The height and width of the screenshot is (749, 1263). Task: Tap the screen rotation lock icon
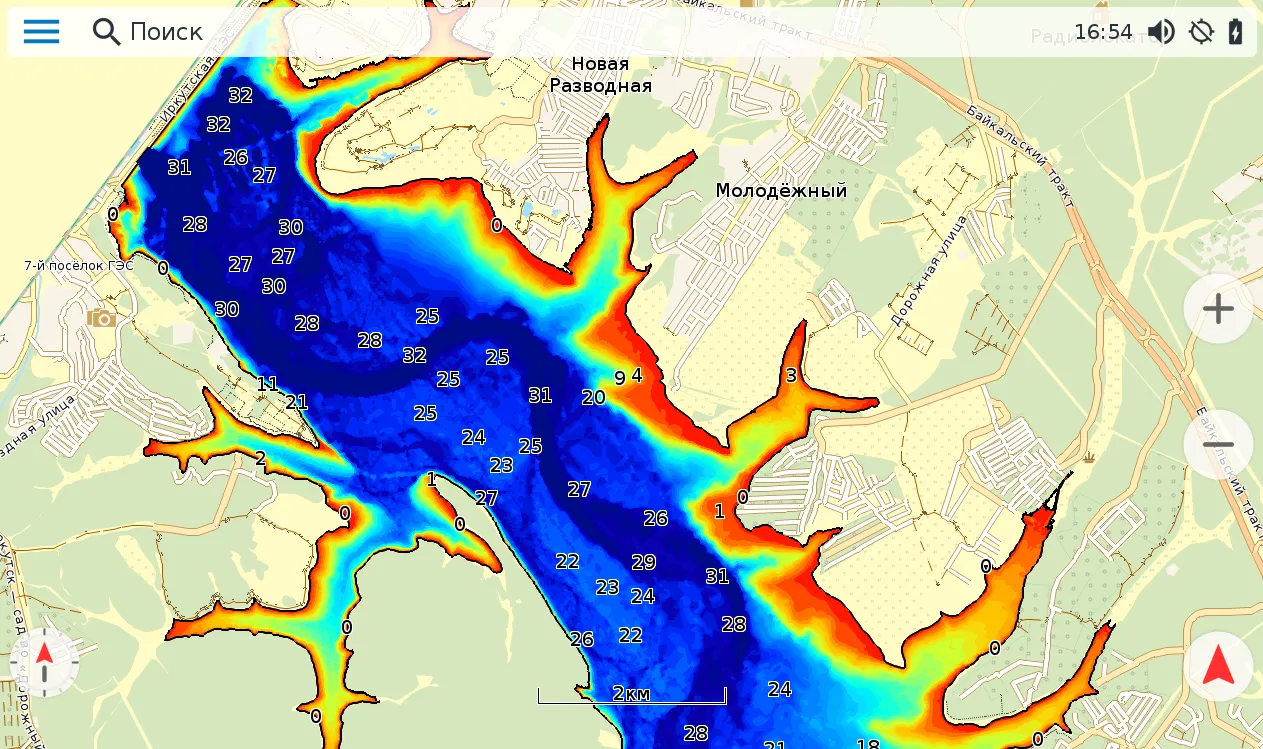pyautogui.click(x=1201, y=32)
